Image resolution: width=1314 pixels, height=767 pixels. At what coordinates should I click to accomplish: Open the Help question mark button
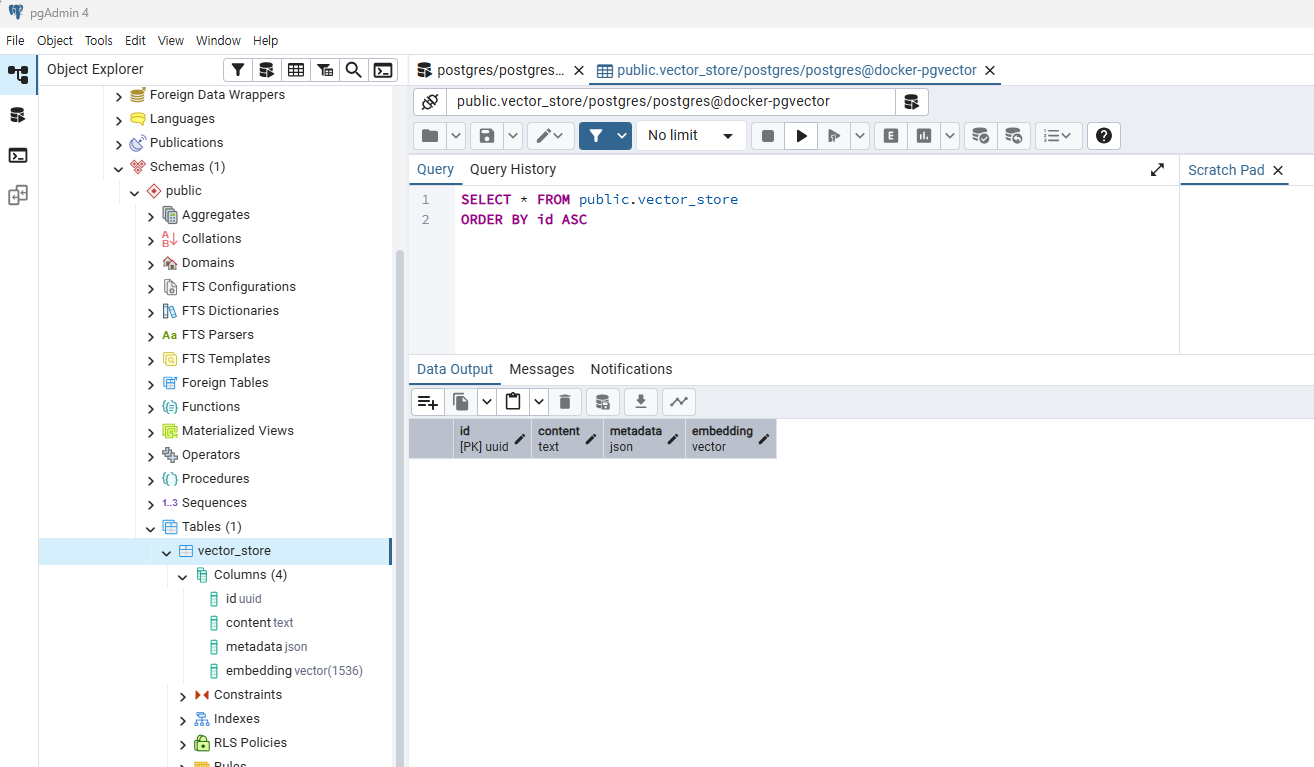[x=1104, y=136]
